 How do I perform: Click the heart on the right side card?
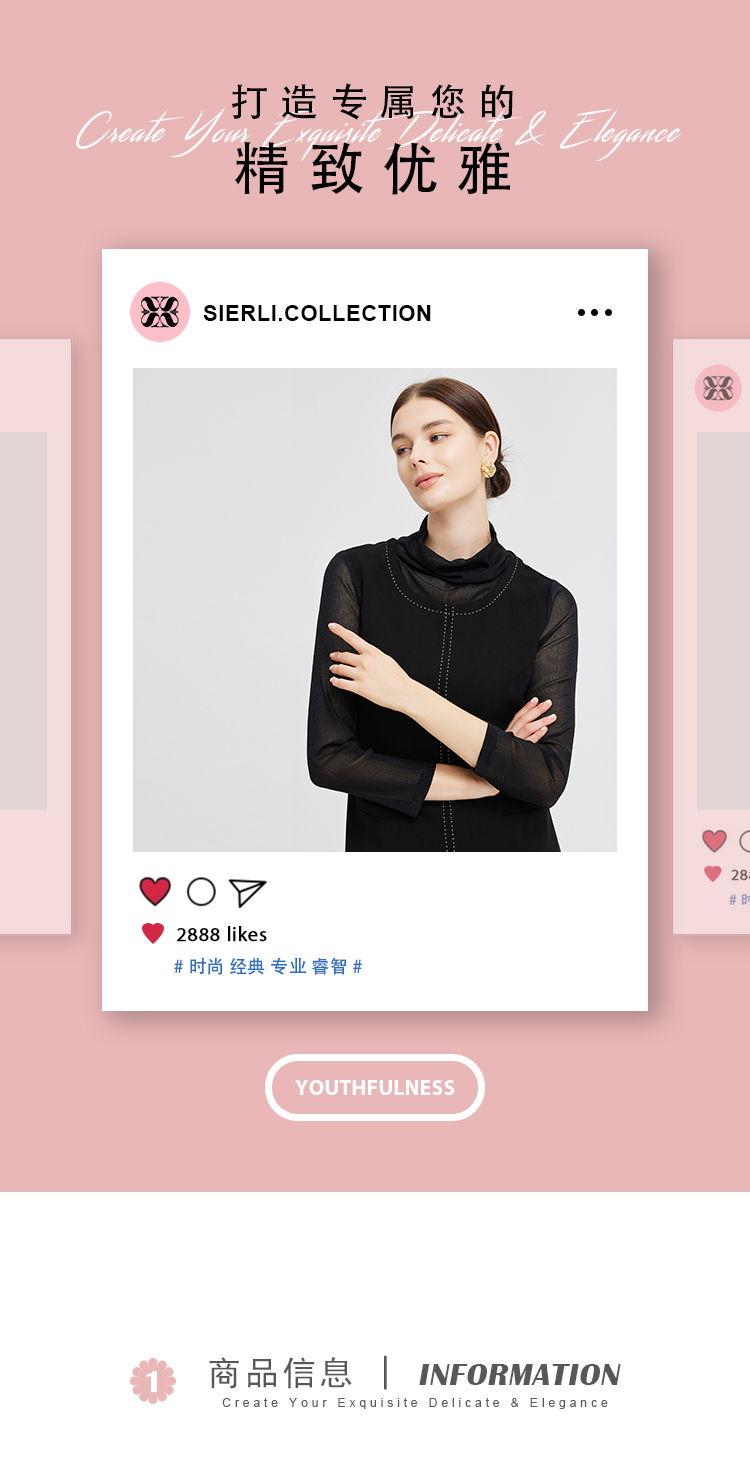714,841
